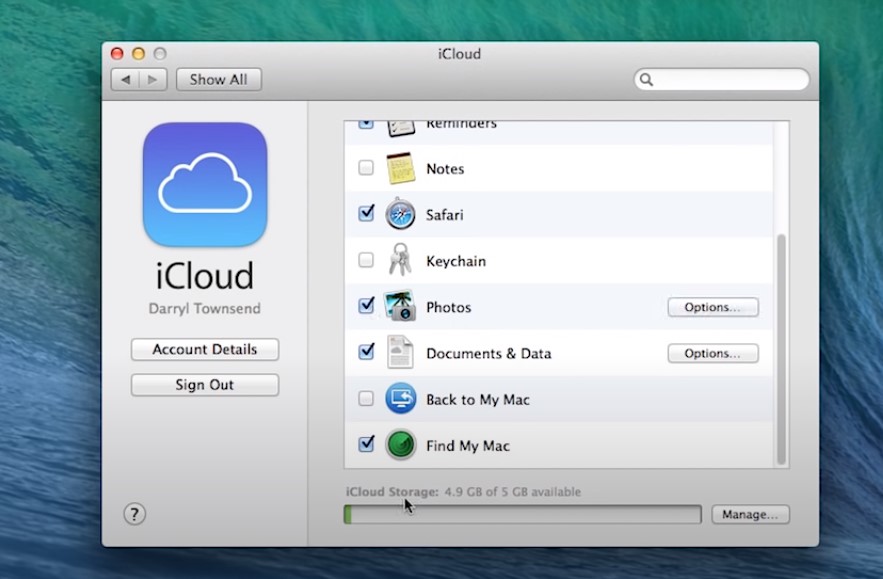Turn on Back to My Mac checkbox
Screen dimensions: 883x579
[366, 398]
